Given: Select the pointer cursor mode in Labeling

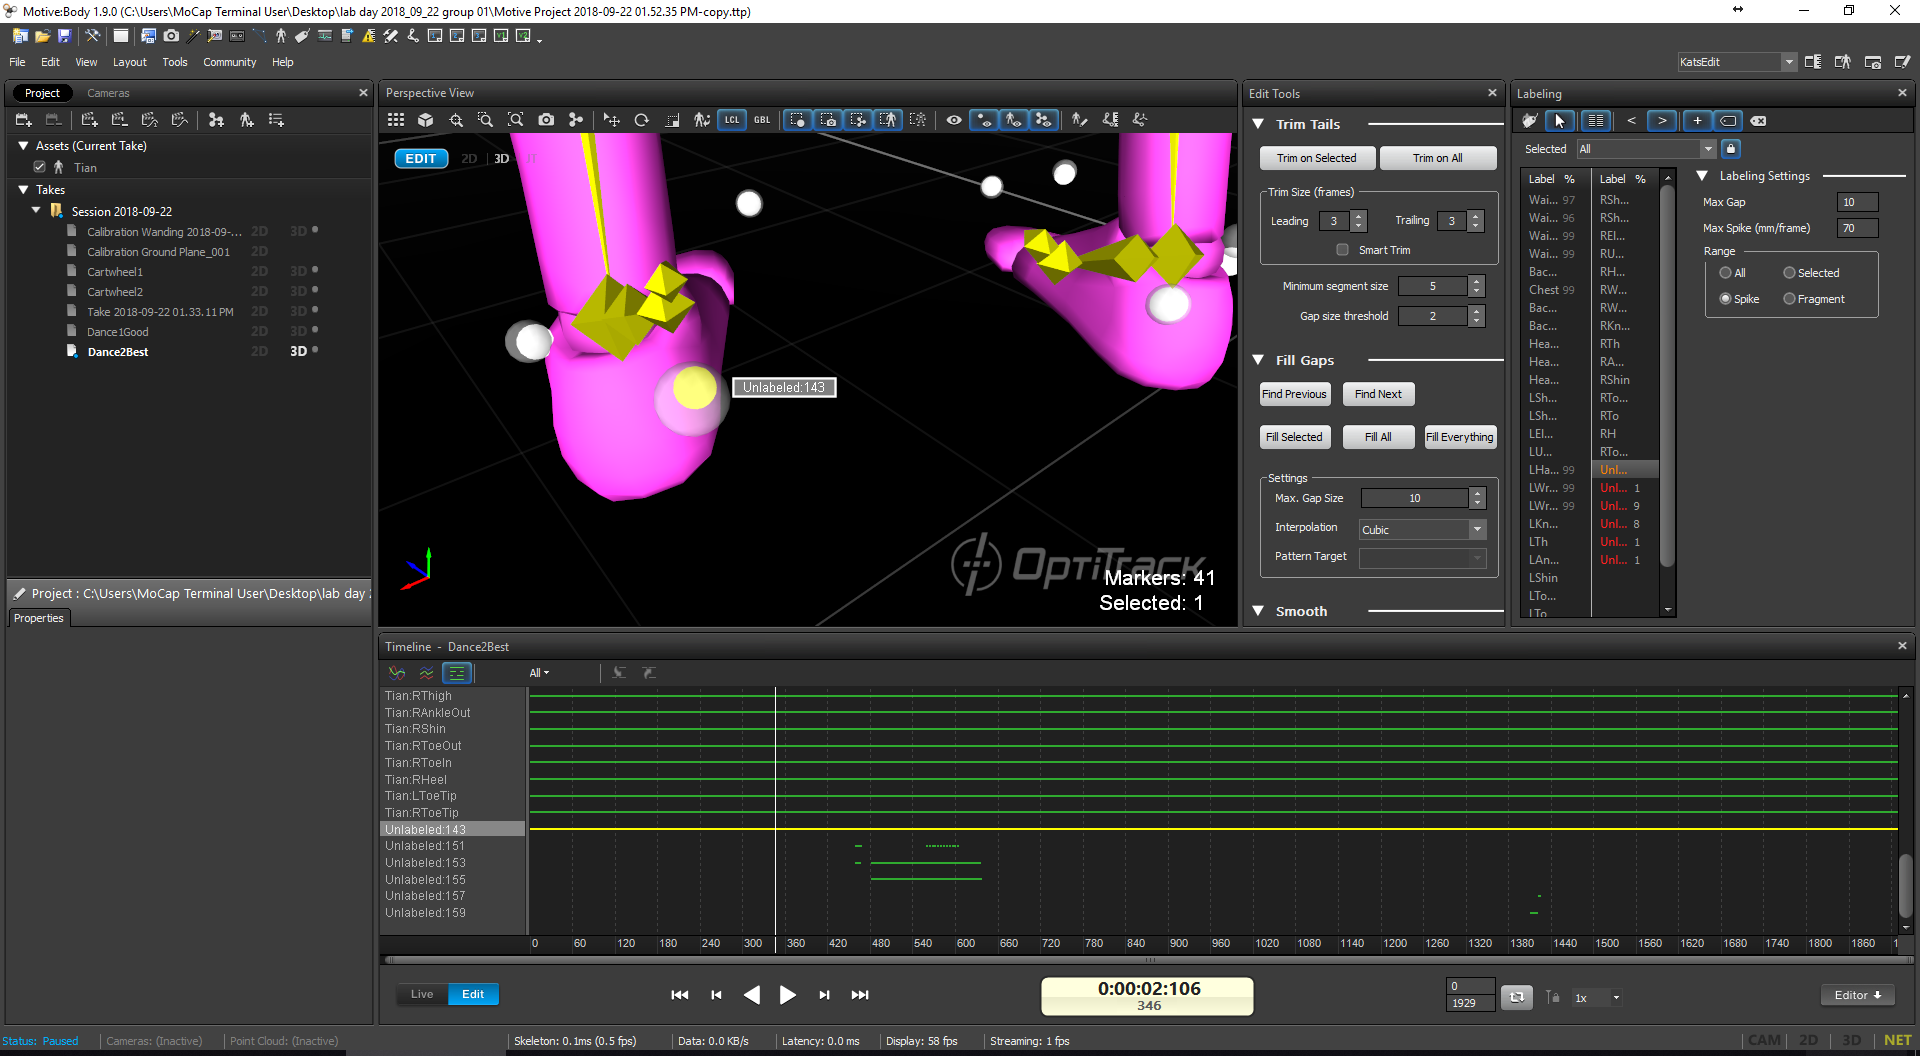Looking at the screenshot, I should (1560, 121).
